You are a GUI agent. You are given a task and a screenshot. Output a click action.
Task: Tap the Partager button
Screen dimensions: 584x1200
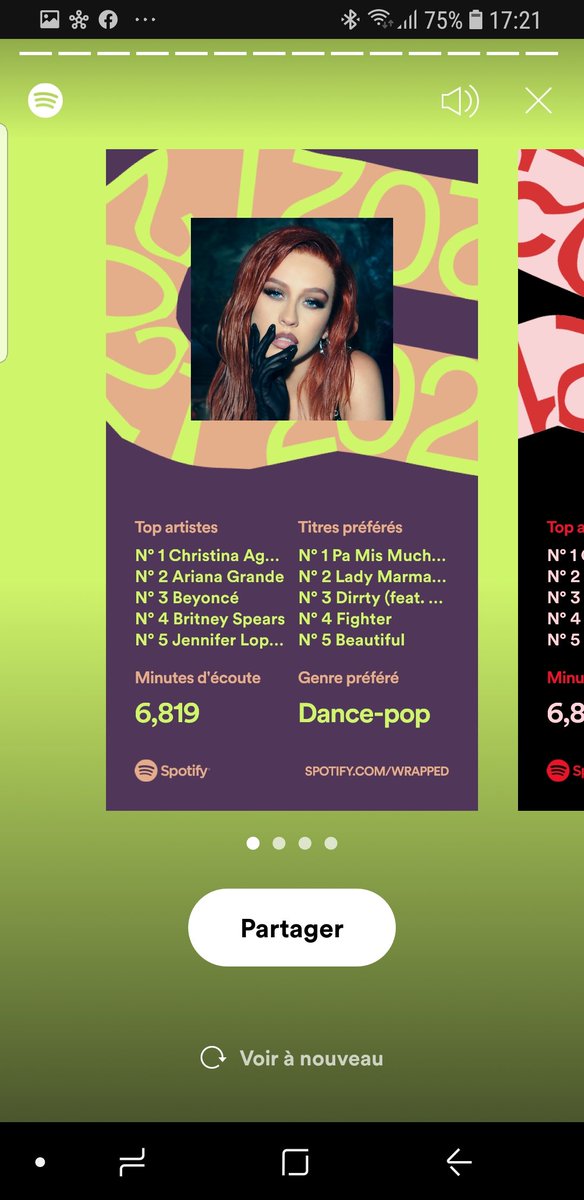pos(292,928)
